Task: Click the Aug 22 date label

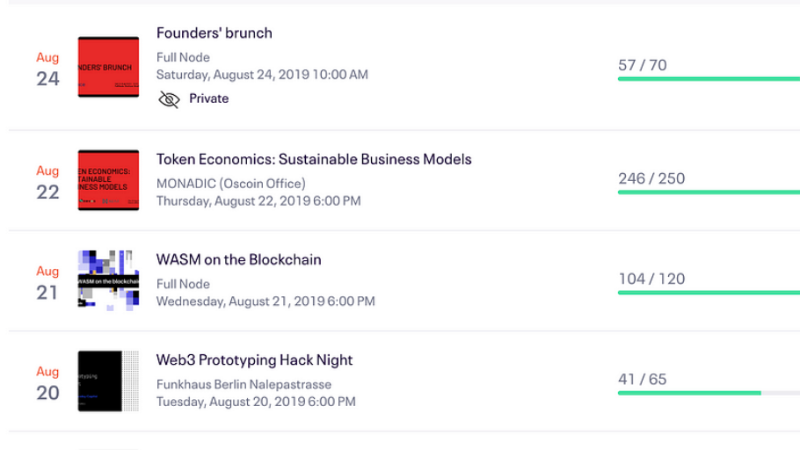Action: [x=48, y=182]
